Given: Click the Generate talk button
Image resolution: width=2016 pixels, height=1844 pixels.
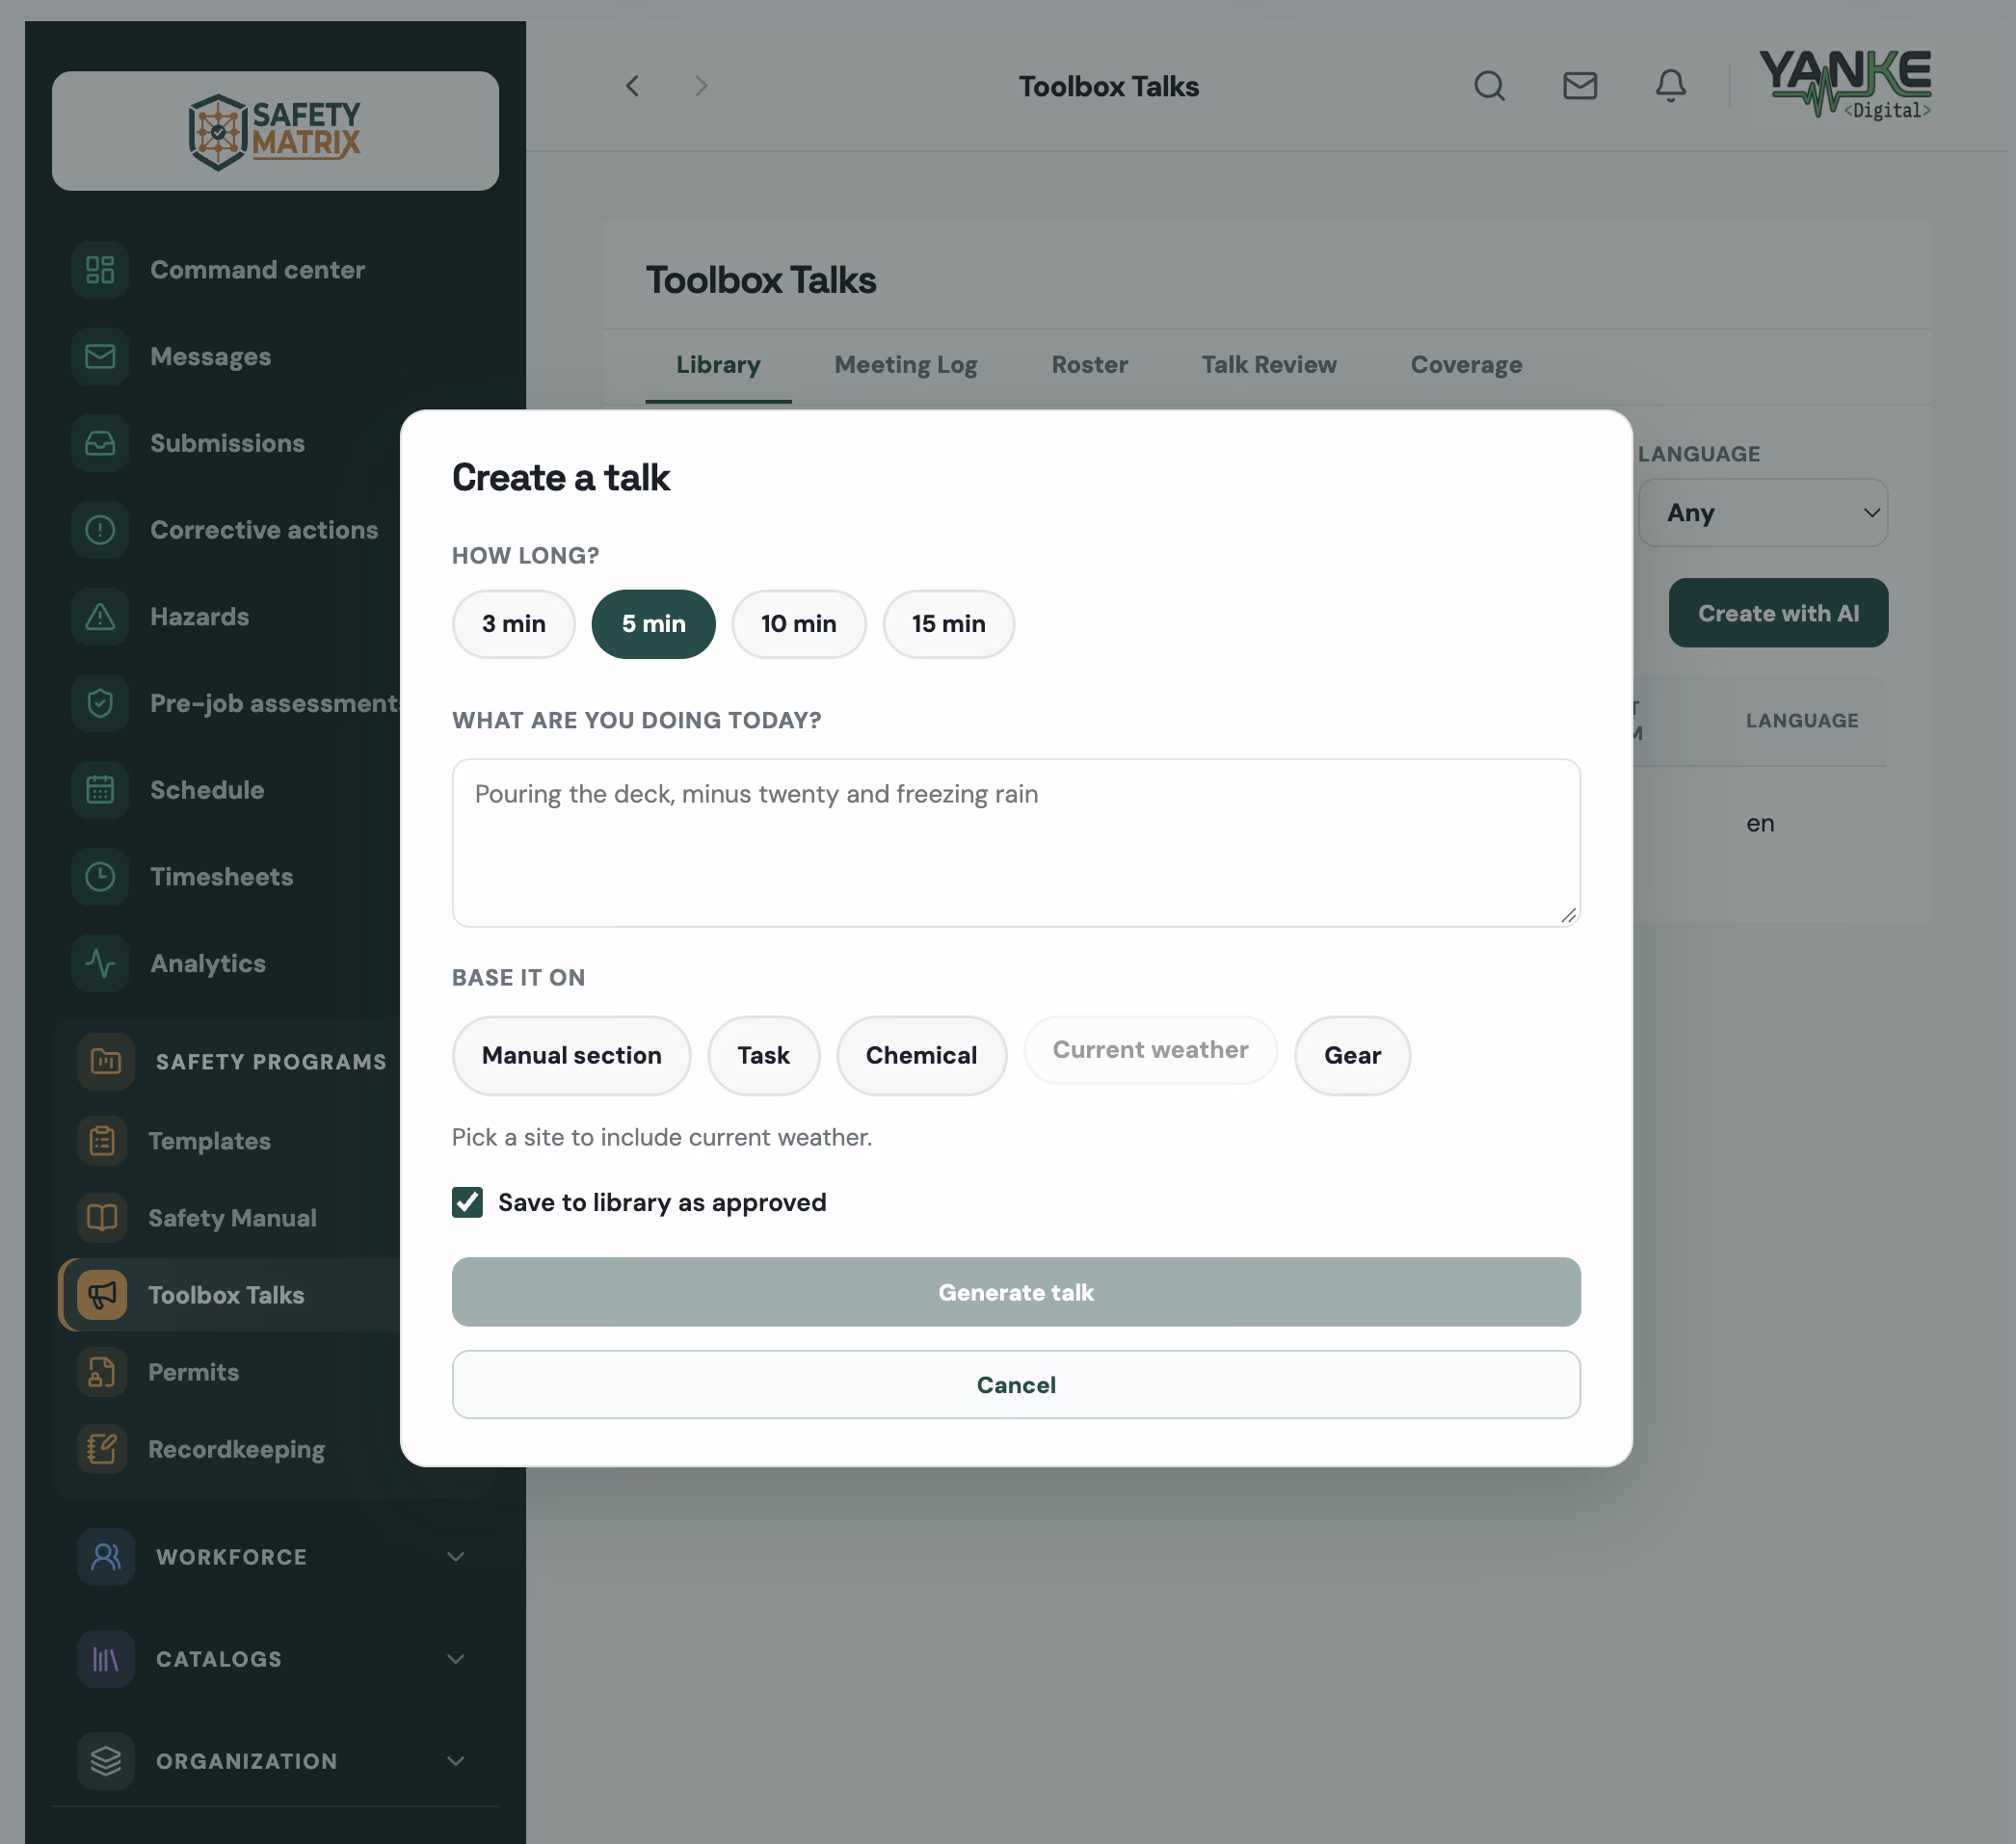Looking at the screenshot, I should (1016, 1292).
